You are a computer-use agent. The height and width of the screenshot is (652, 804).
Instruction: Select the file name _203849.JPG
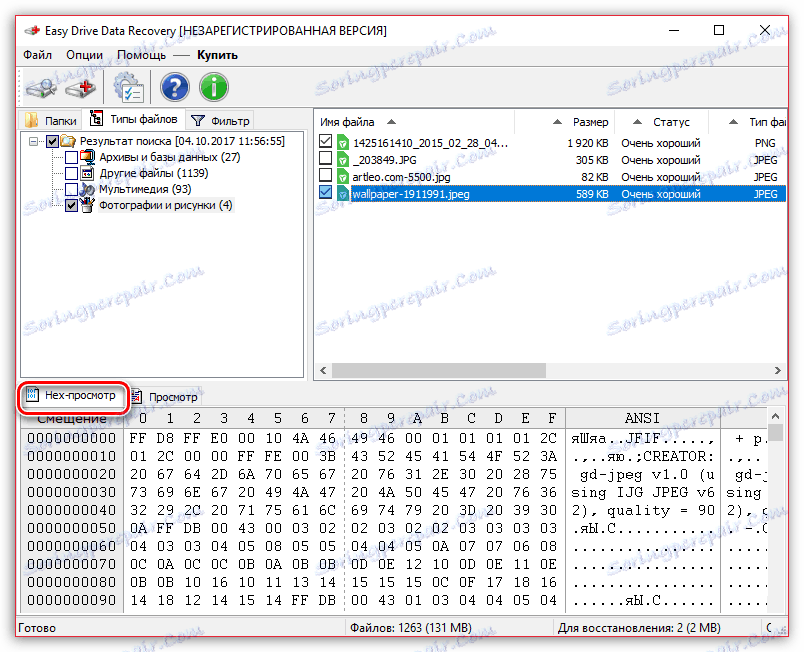point(385,160)
